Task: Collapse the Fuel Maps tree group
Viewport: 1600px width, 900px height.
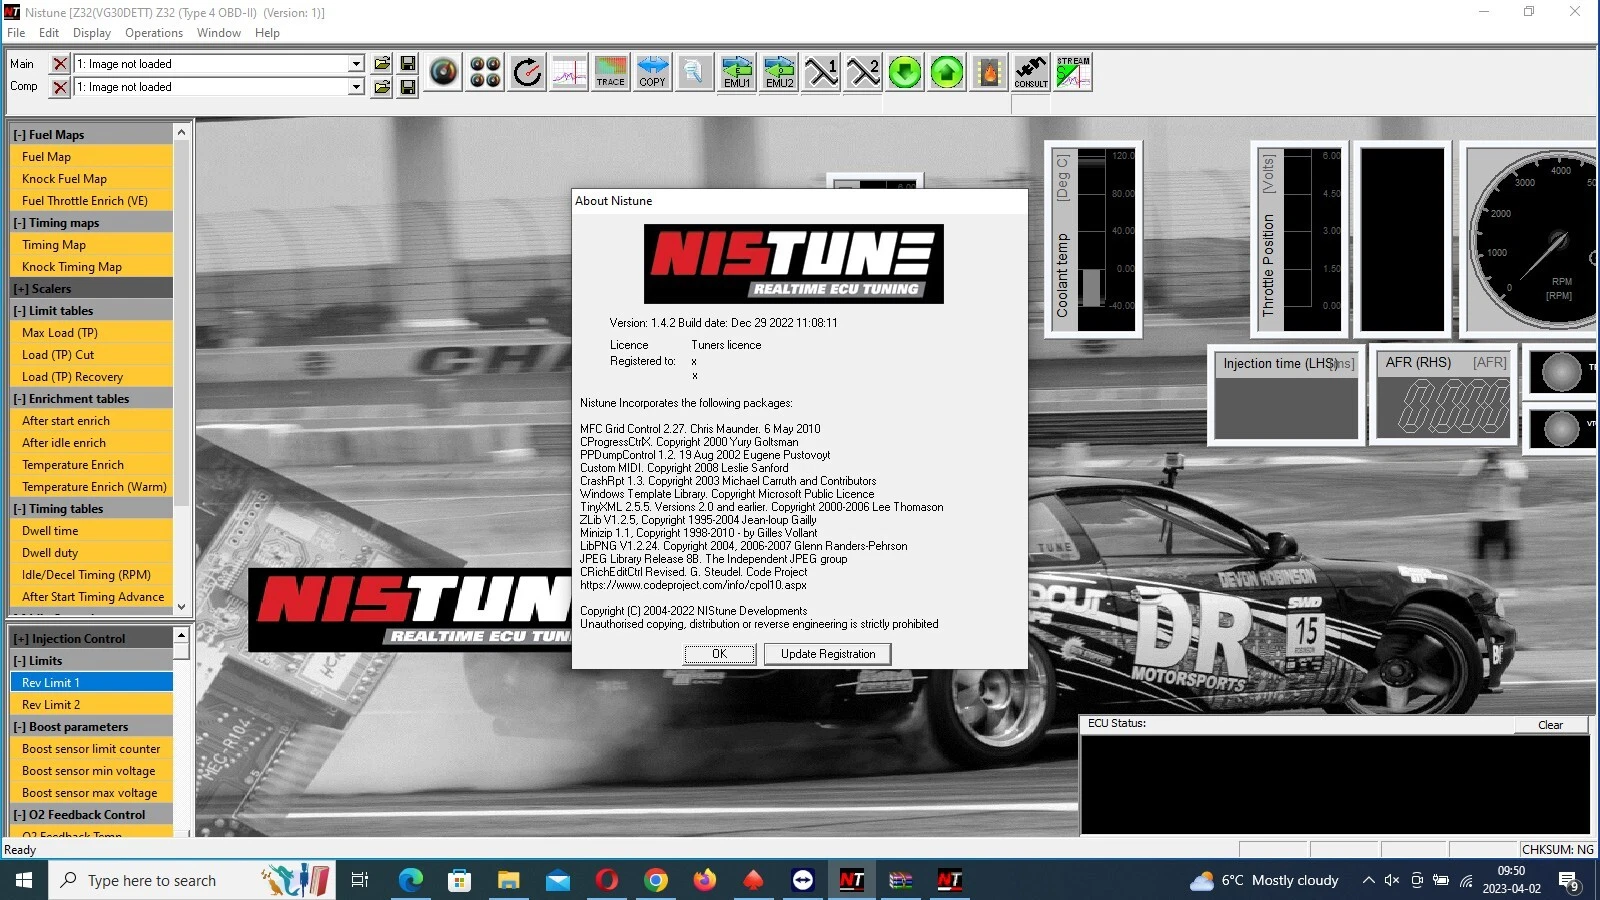Action: click(19, 135)
